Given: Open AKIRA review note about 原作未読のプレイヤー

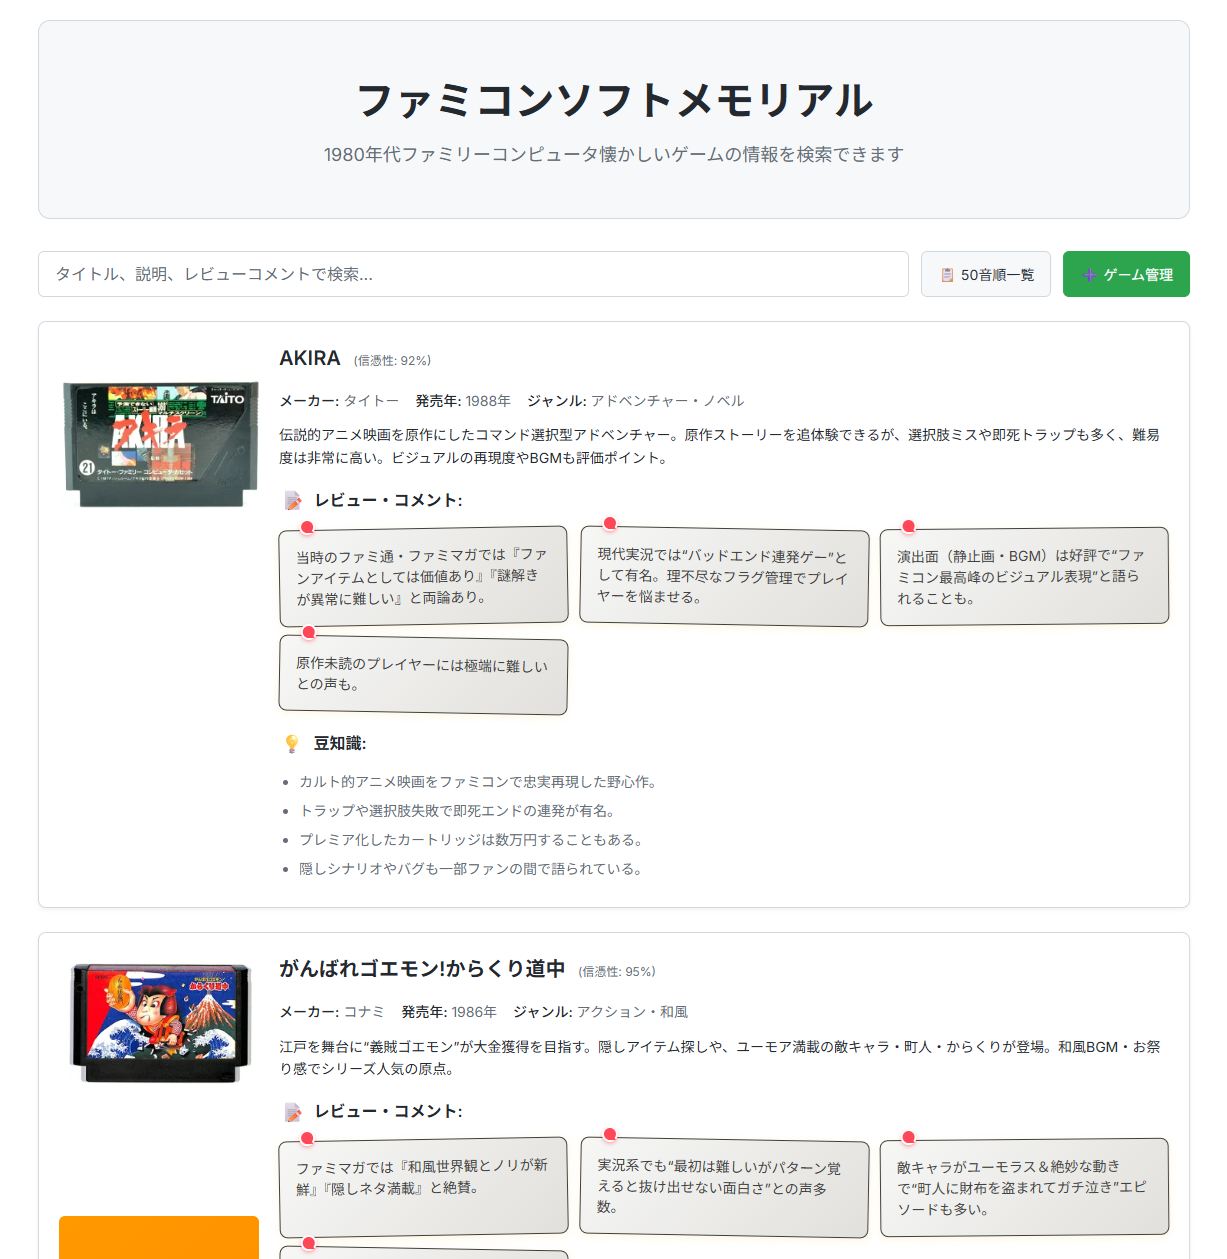Looking at the screenshot, I should 423,675.
